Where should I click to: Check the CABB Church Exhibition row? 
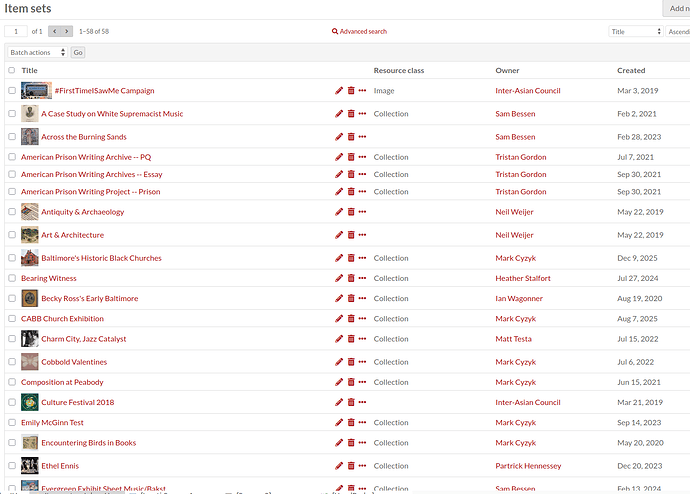pyautogui.click(x=12, y=319)
